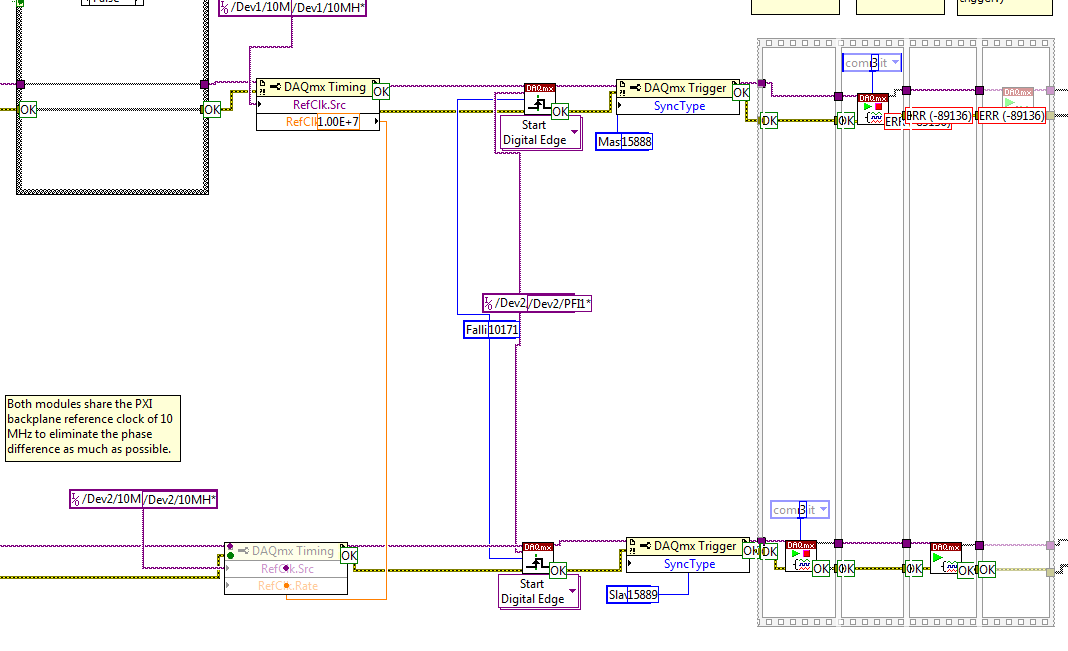Click OK probe at first frame's upper error wire
Viewport: 1068px width, 651px height.
click(769, 121)
